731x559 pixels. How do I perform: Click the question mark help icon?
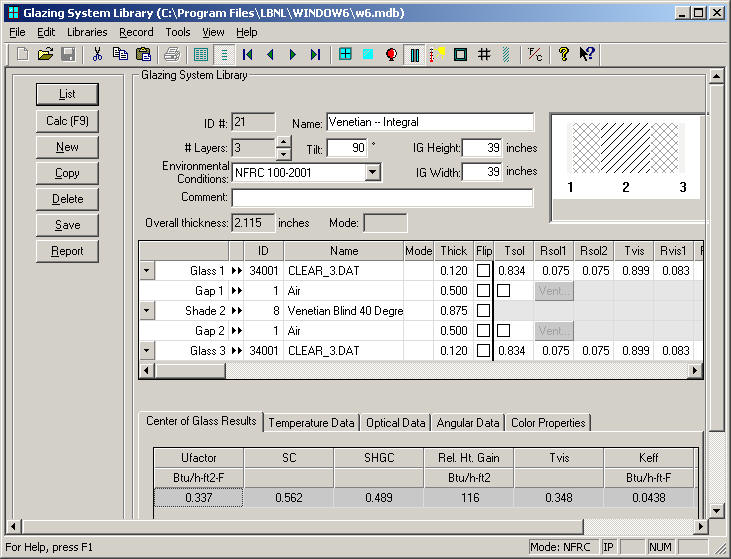click(564, 54)
